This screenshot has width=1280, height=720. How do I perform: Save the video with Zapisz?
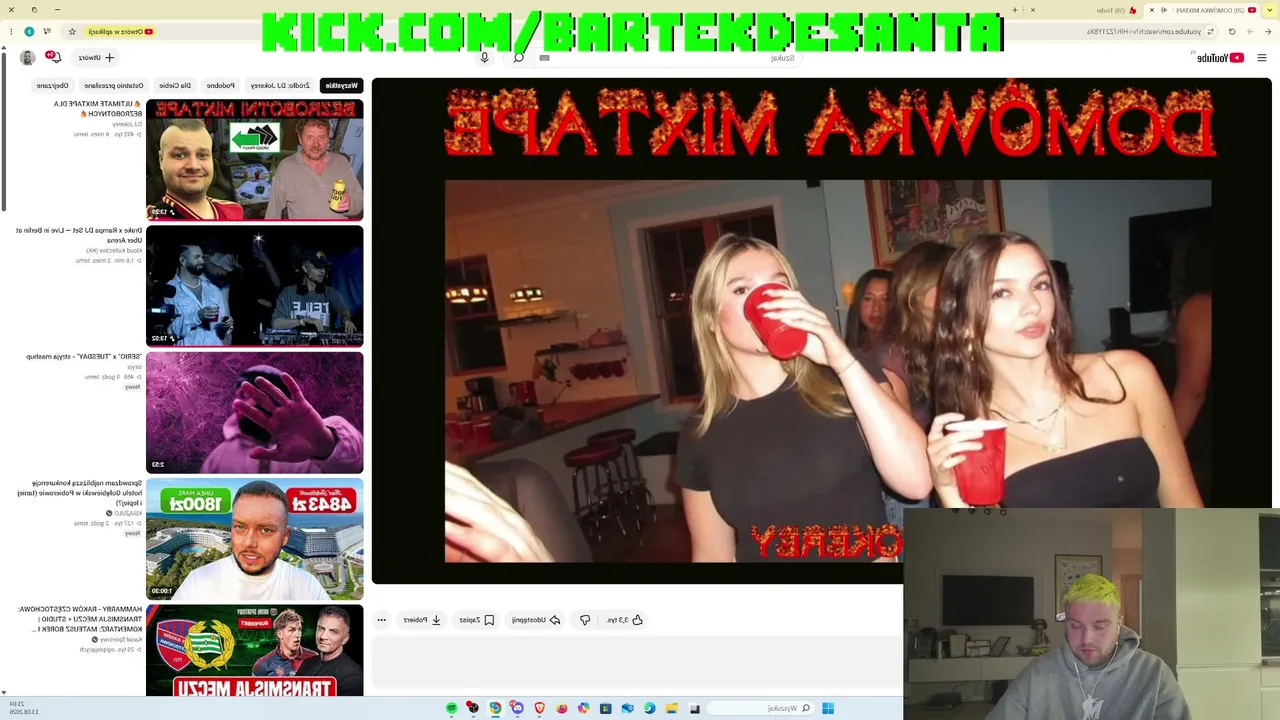pyautogui.click(x=476, y=620)
